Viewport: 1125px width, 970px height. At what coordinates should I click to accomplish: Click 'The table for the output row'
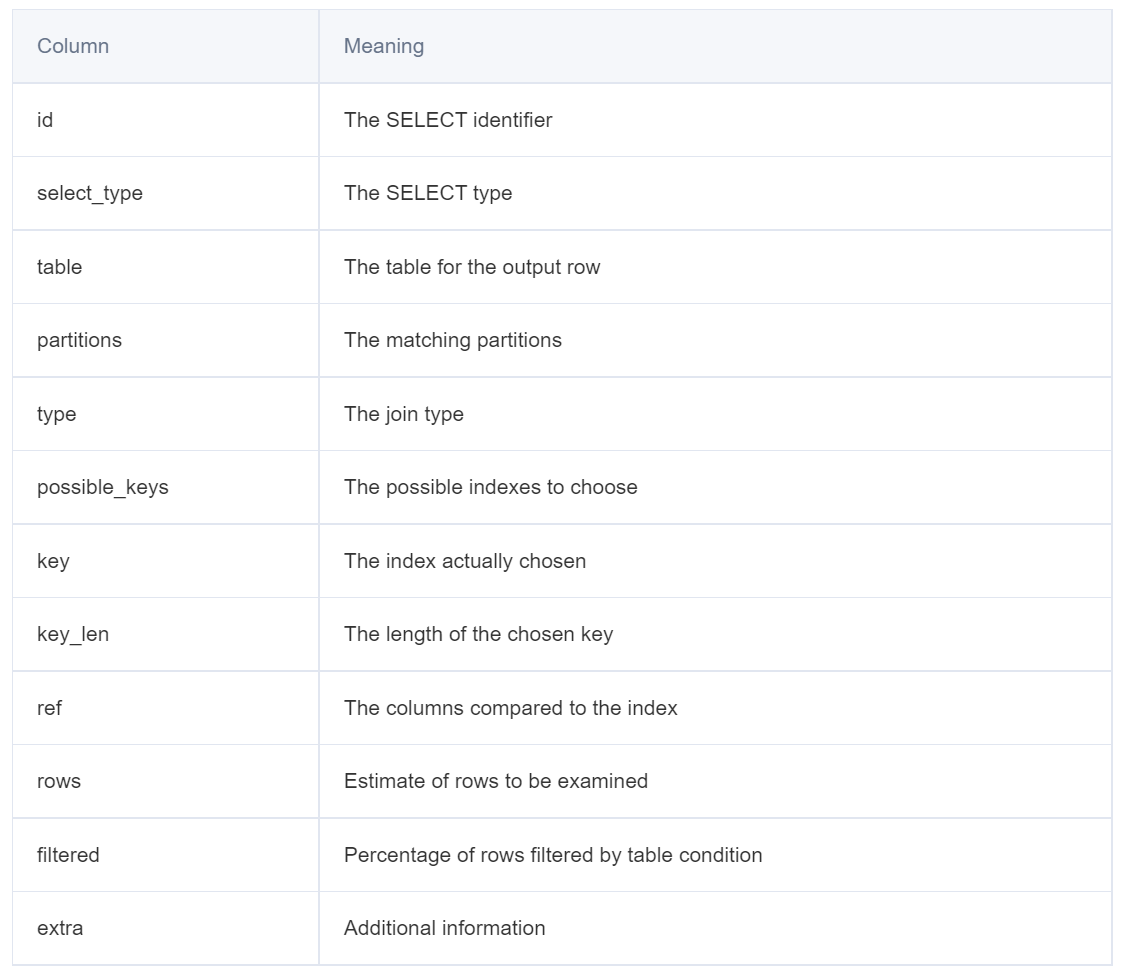[472, 267]
